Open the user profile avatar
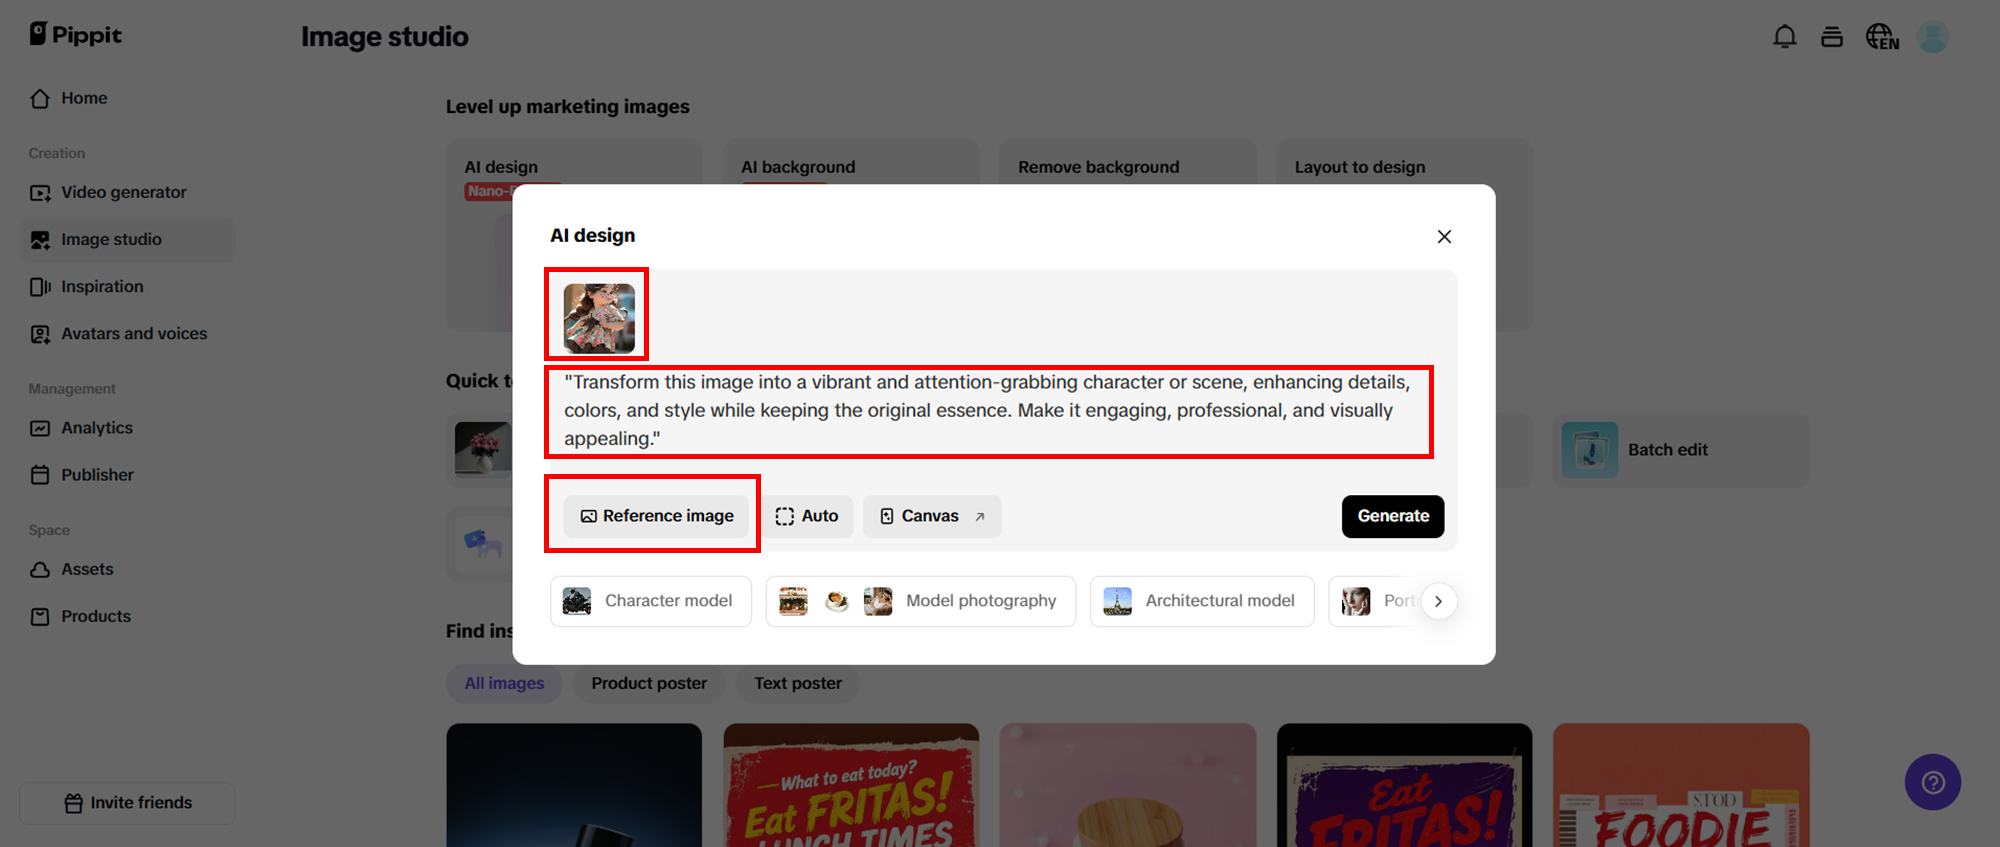The image size is (2000, 847). point(1932,37)
